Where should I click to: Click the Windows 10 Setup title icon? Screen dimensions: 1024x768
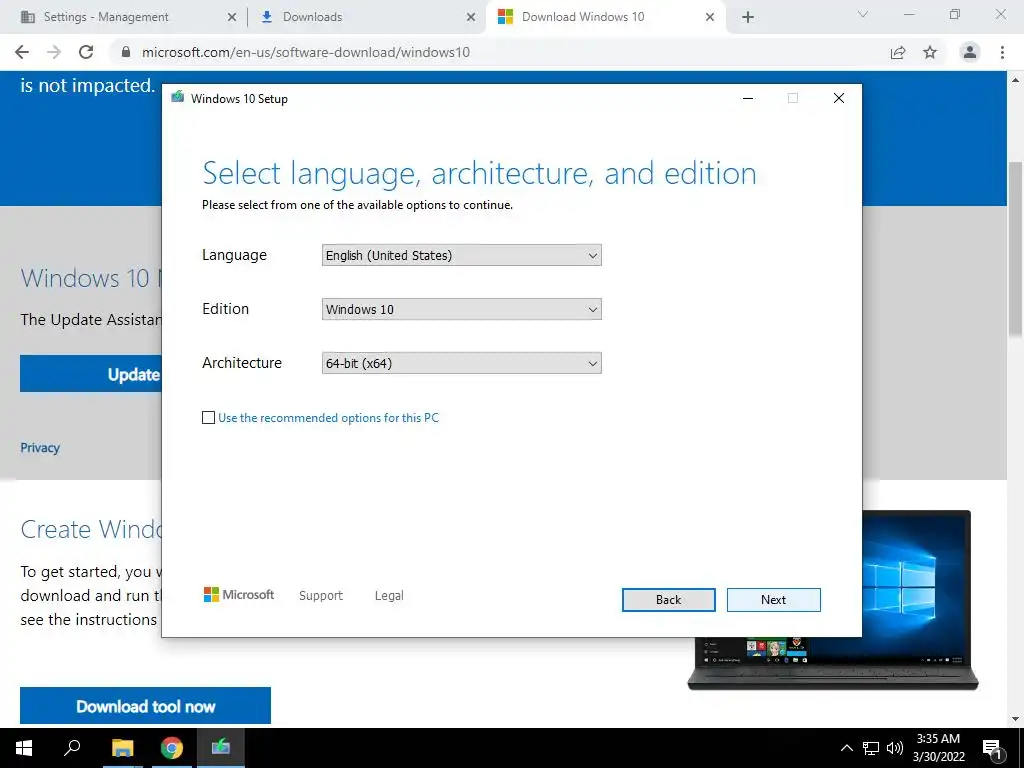pos(178,98)
